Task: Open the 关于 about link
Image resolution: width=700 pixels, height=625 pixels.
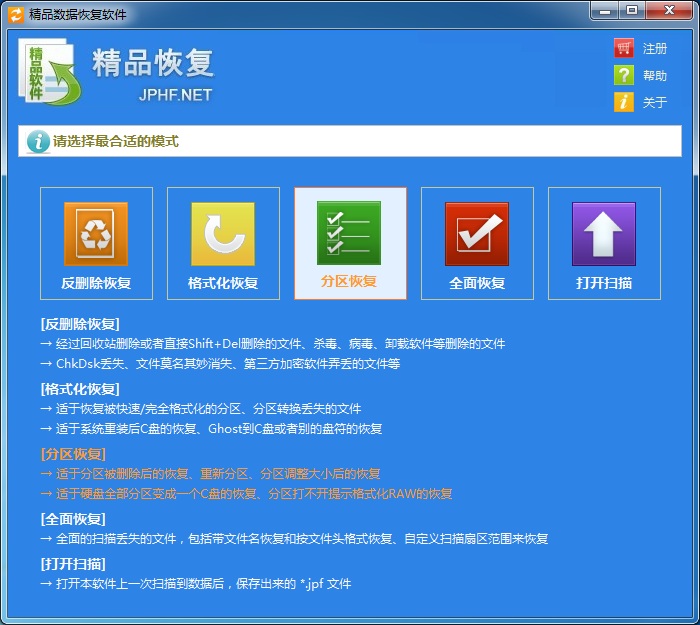Action: (654, 102)
